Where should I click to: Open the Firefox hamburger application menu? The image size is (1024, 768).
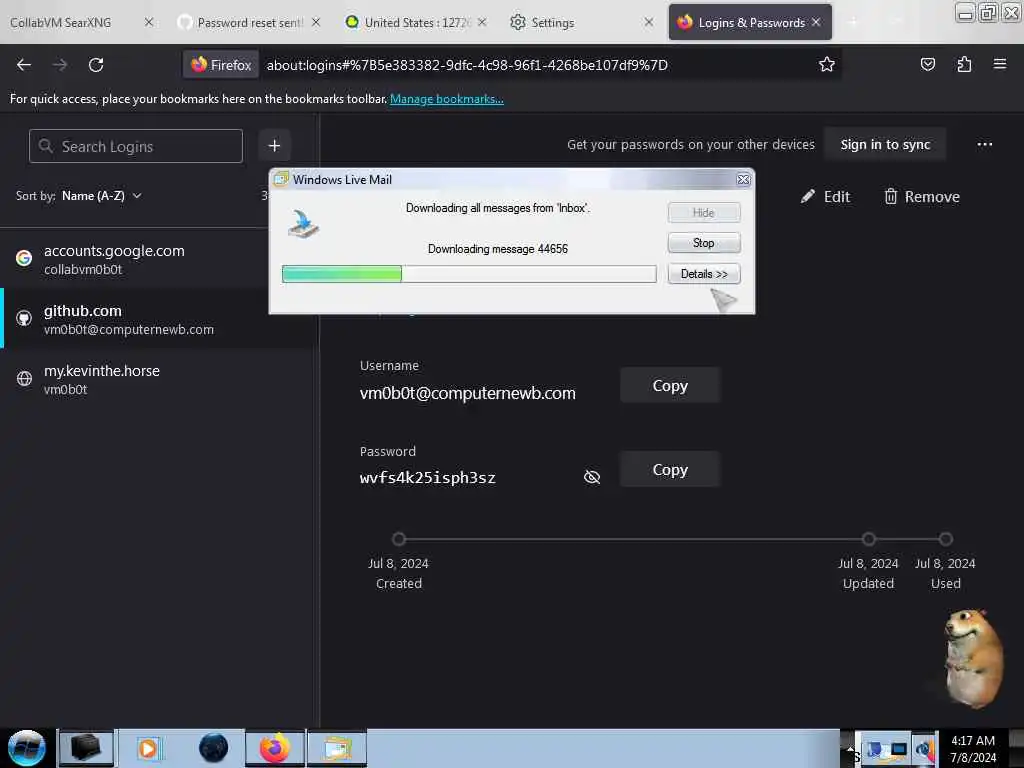coord(999,64)
